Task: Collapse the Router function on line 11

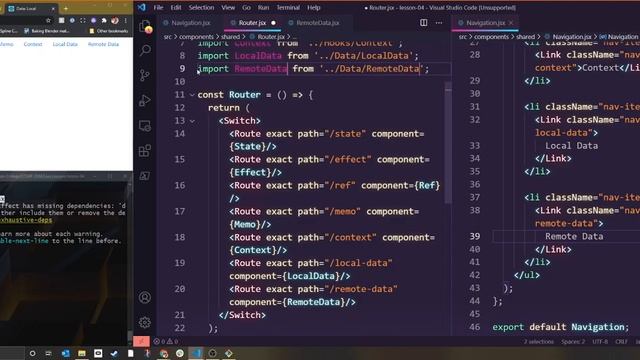Action: (x=192, y=95)
